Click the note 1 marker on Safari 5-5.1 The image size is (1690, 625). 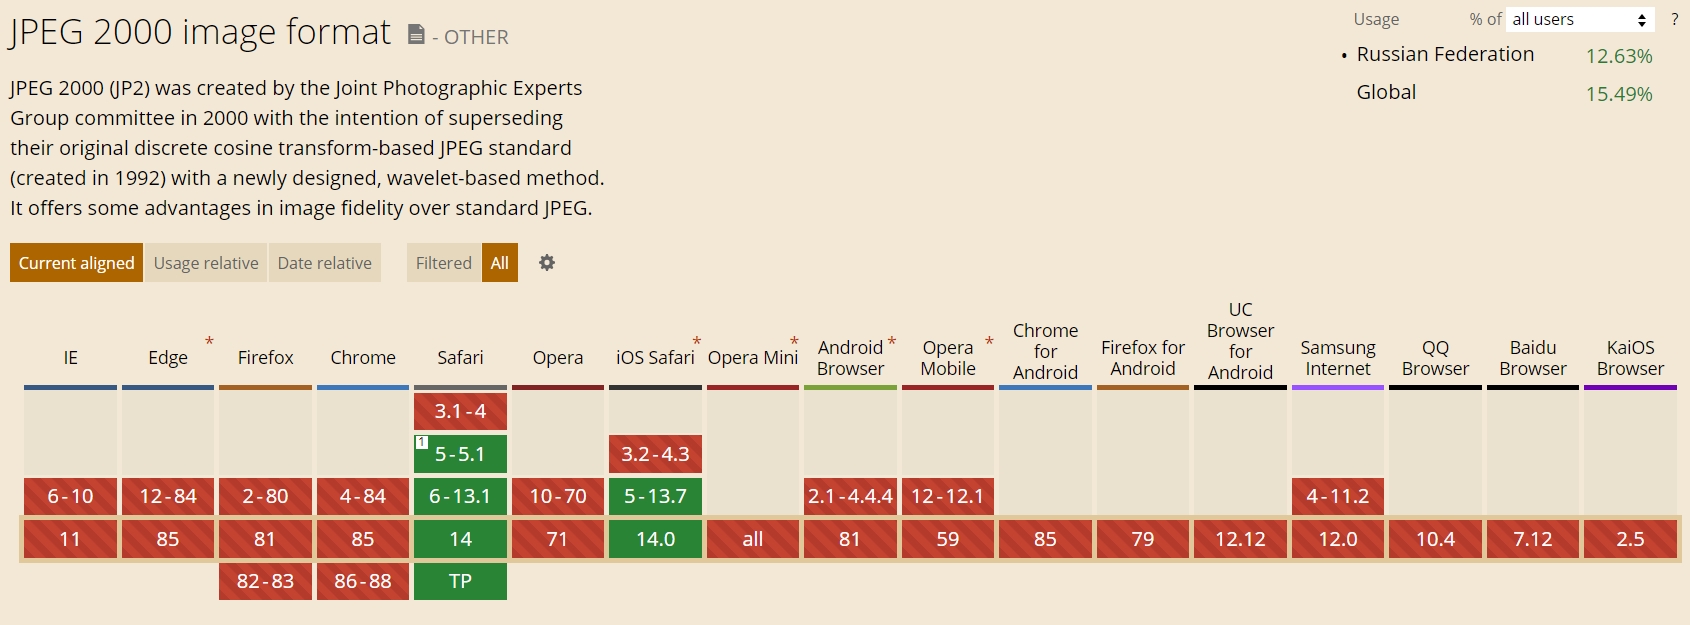coord(422,442)
